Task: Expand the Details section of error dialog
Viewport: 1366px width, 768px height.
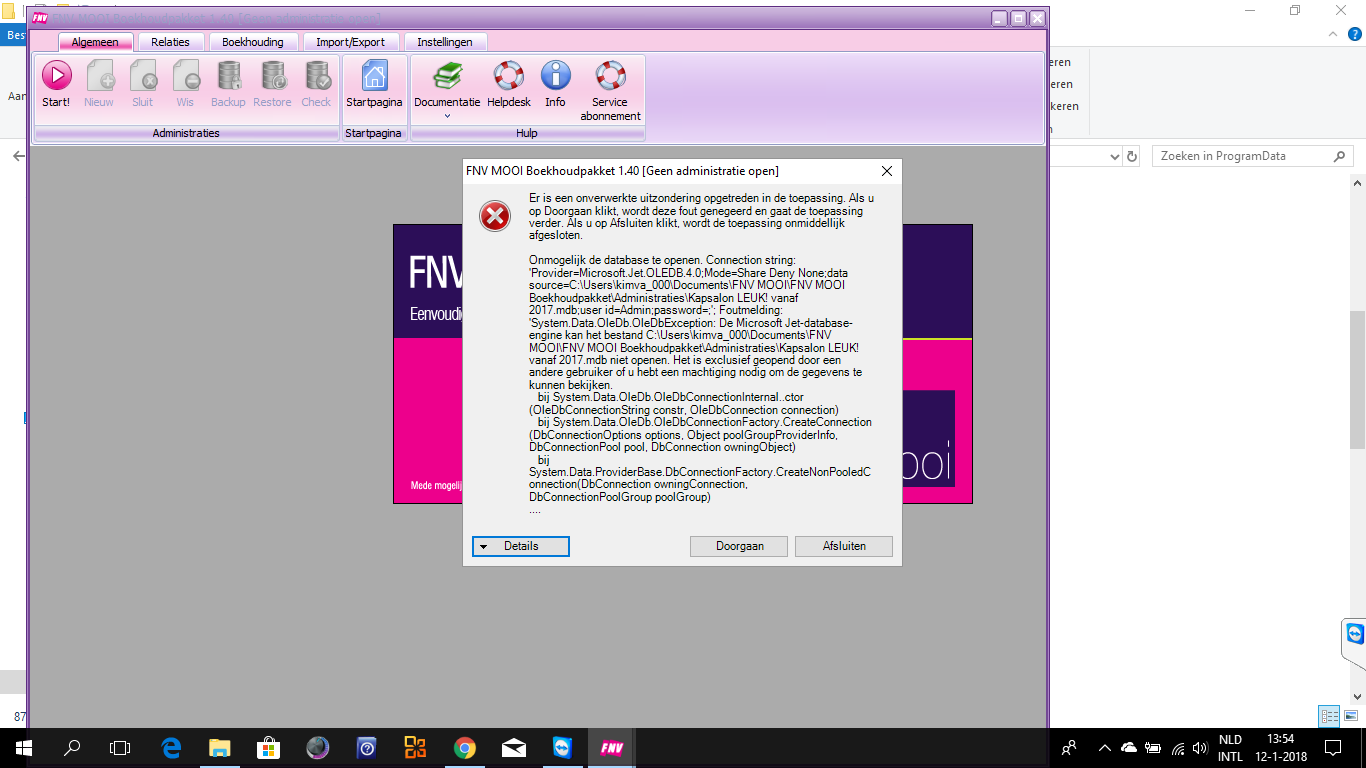Action: tap(521, 546)
